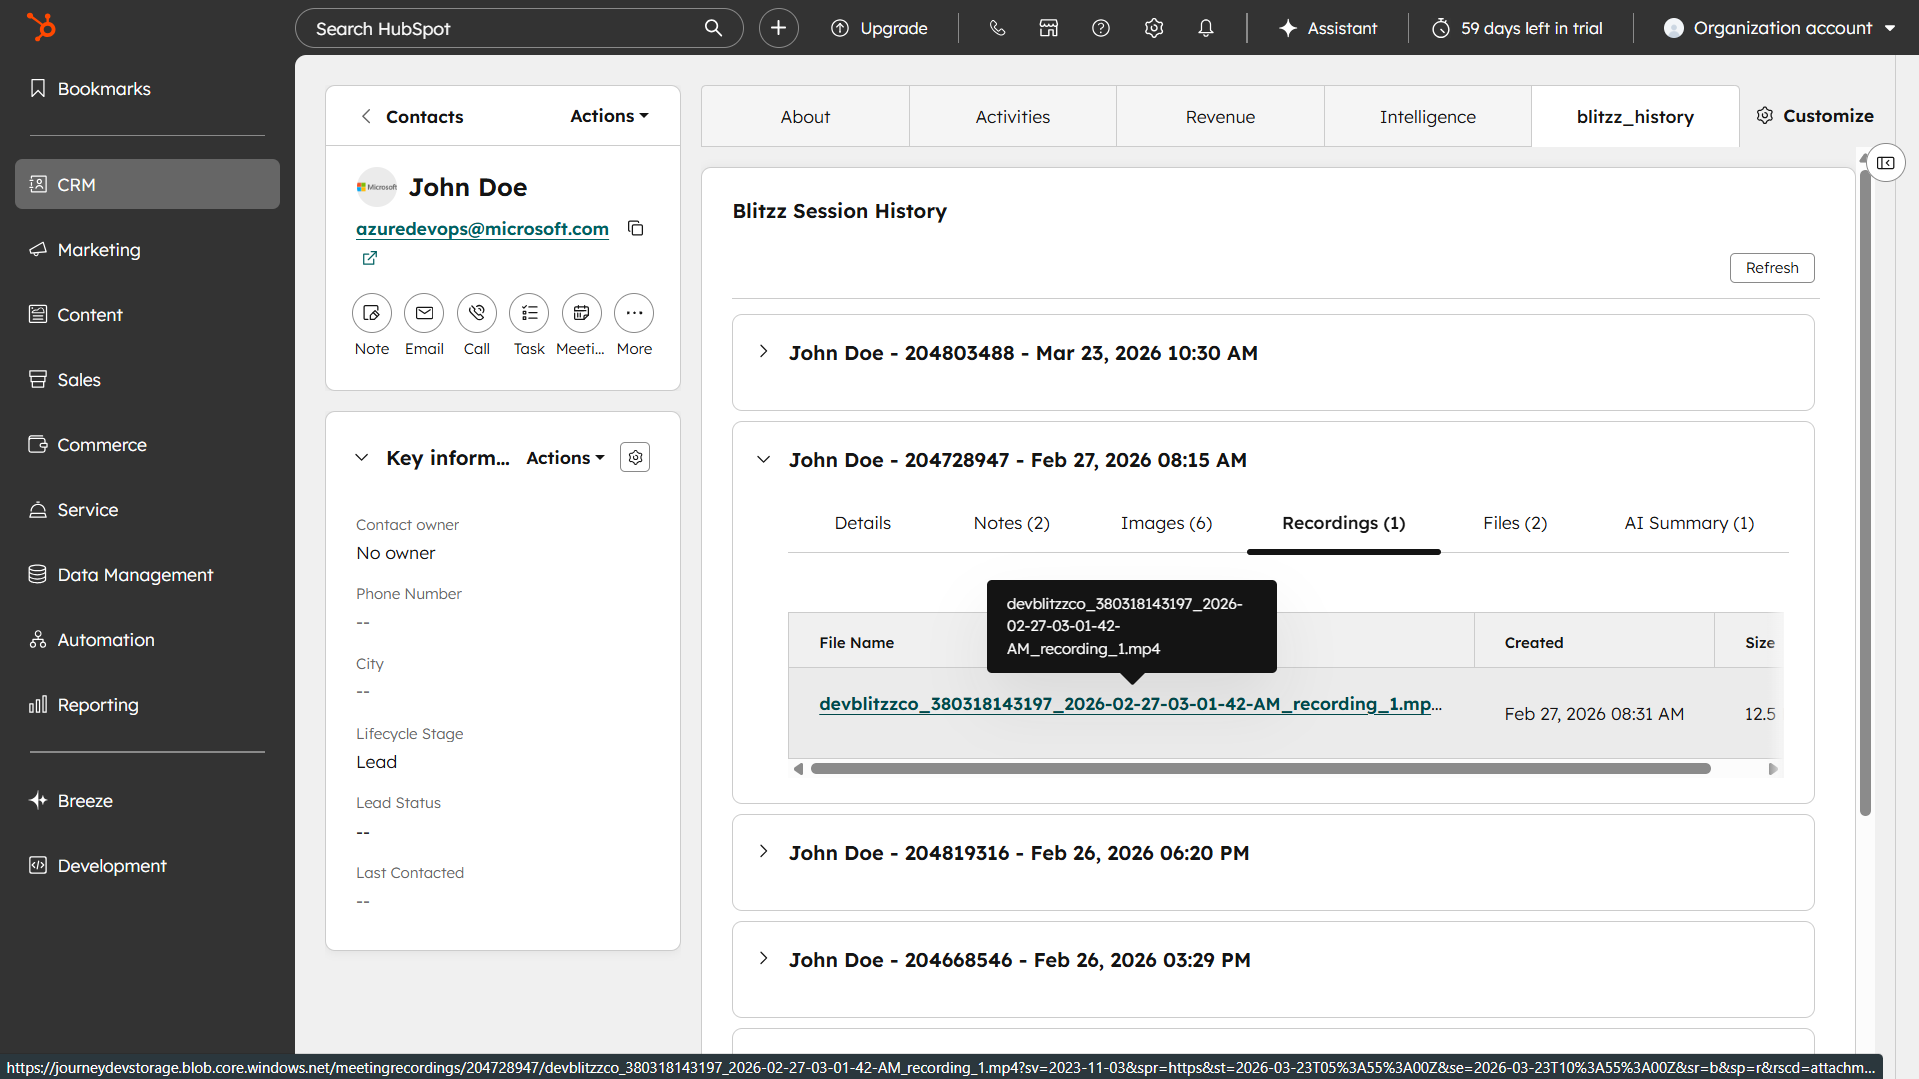Open the calling phone icon
Viewport: 1919px width, 1079px height.
tap(997, 28)
